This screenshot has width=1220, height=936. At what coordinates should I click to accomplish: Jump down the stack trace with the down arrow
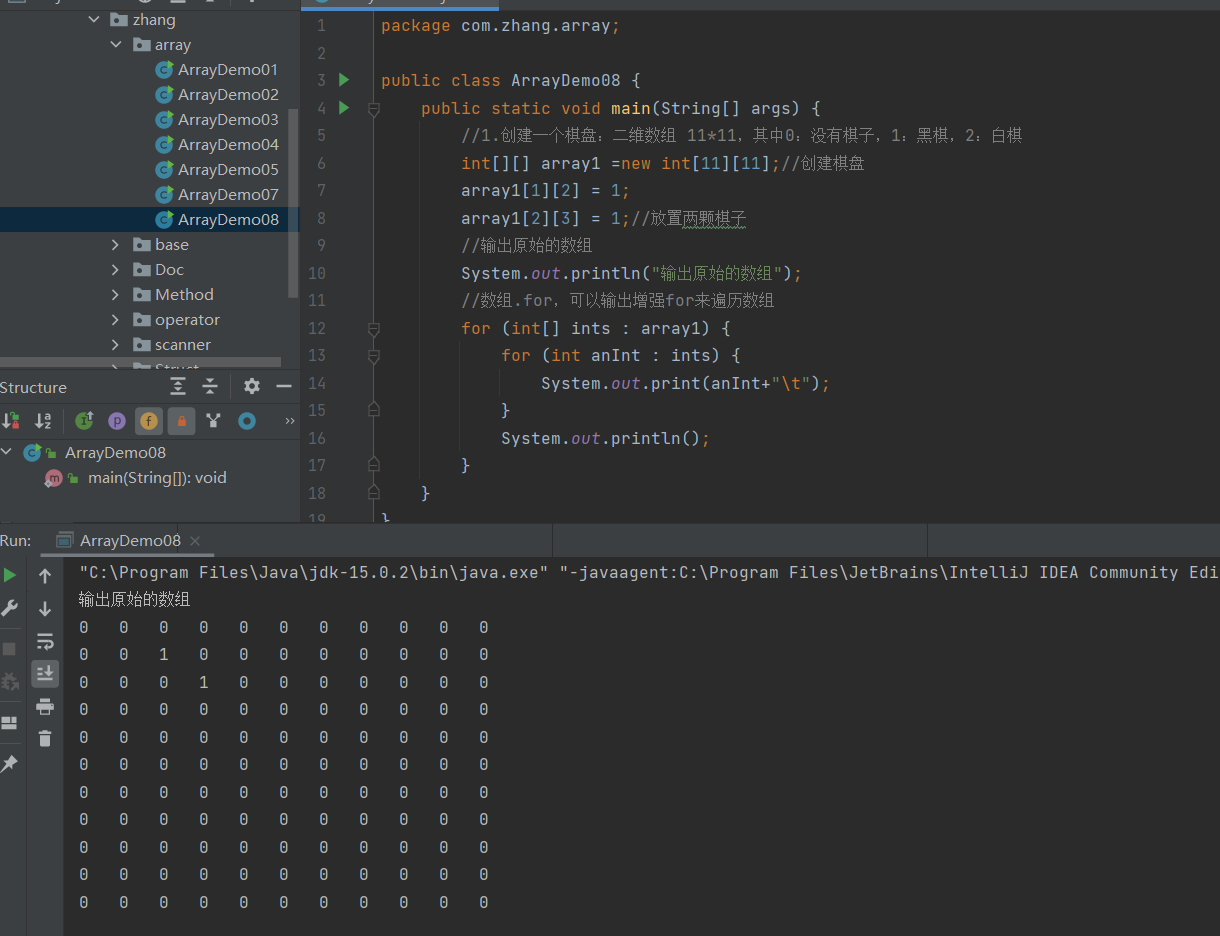45,609
